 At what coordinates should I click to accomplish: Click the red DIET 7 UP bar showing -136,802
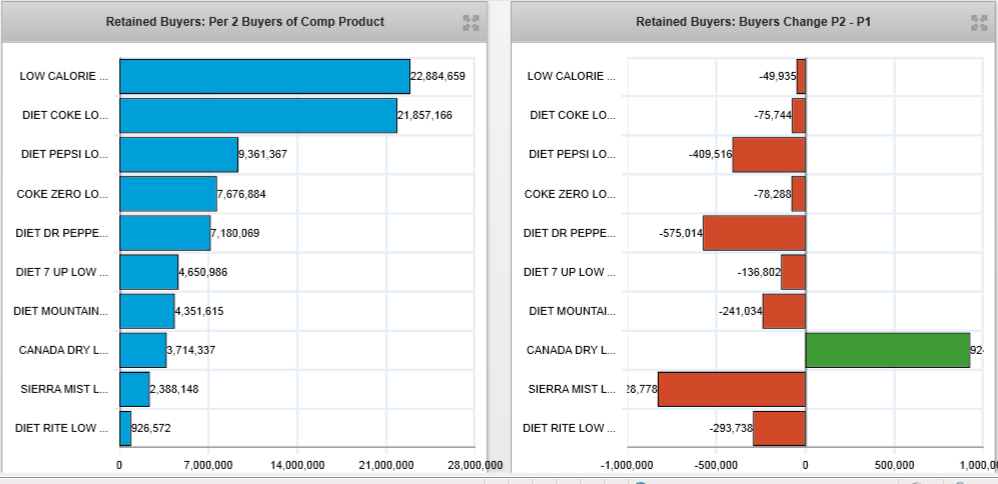[x=793, y=272]
